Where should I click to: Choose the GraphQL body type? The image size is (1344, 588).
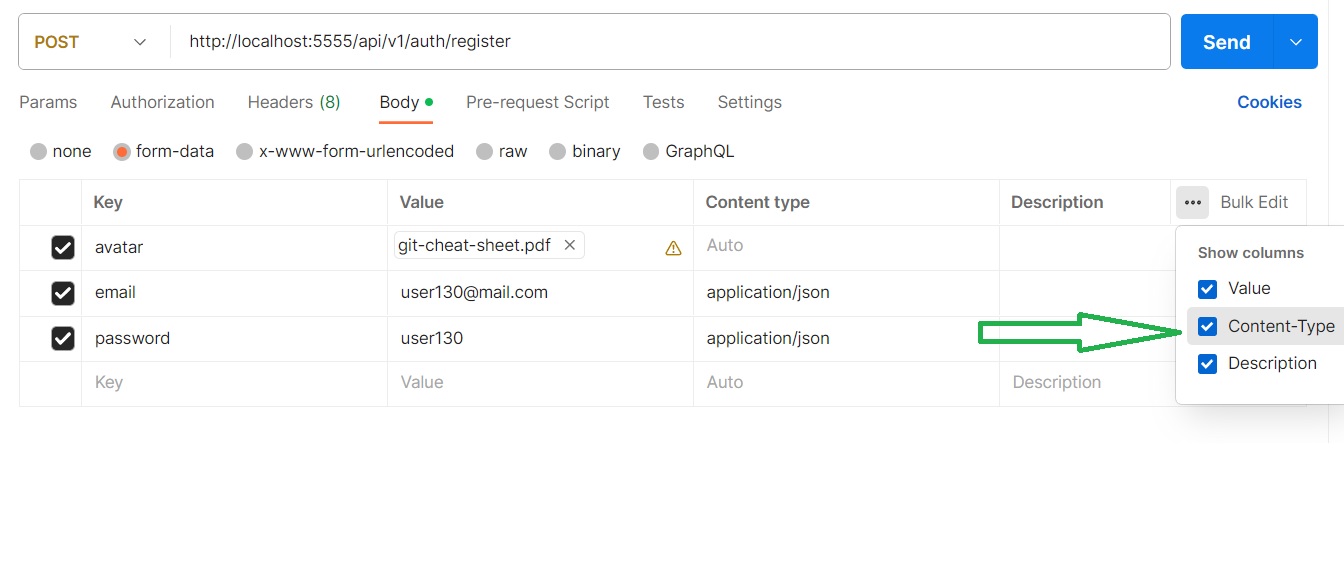(x=651, y=152)
